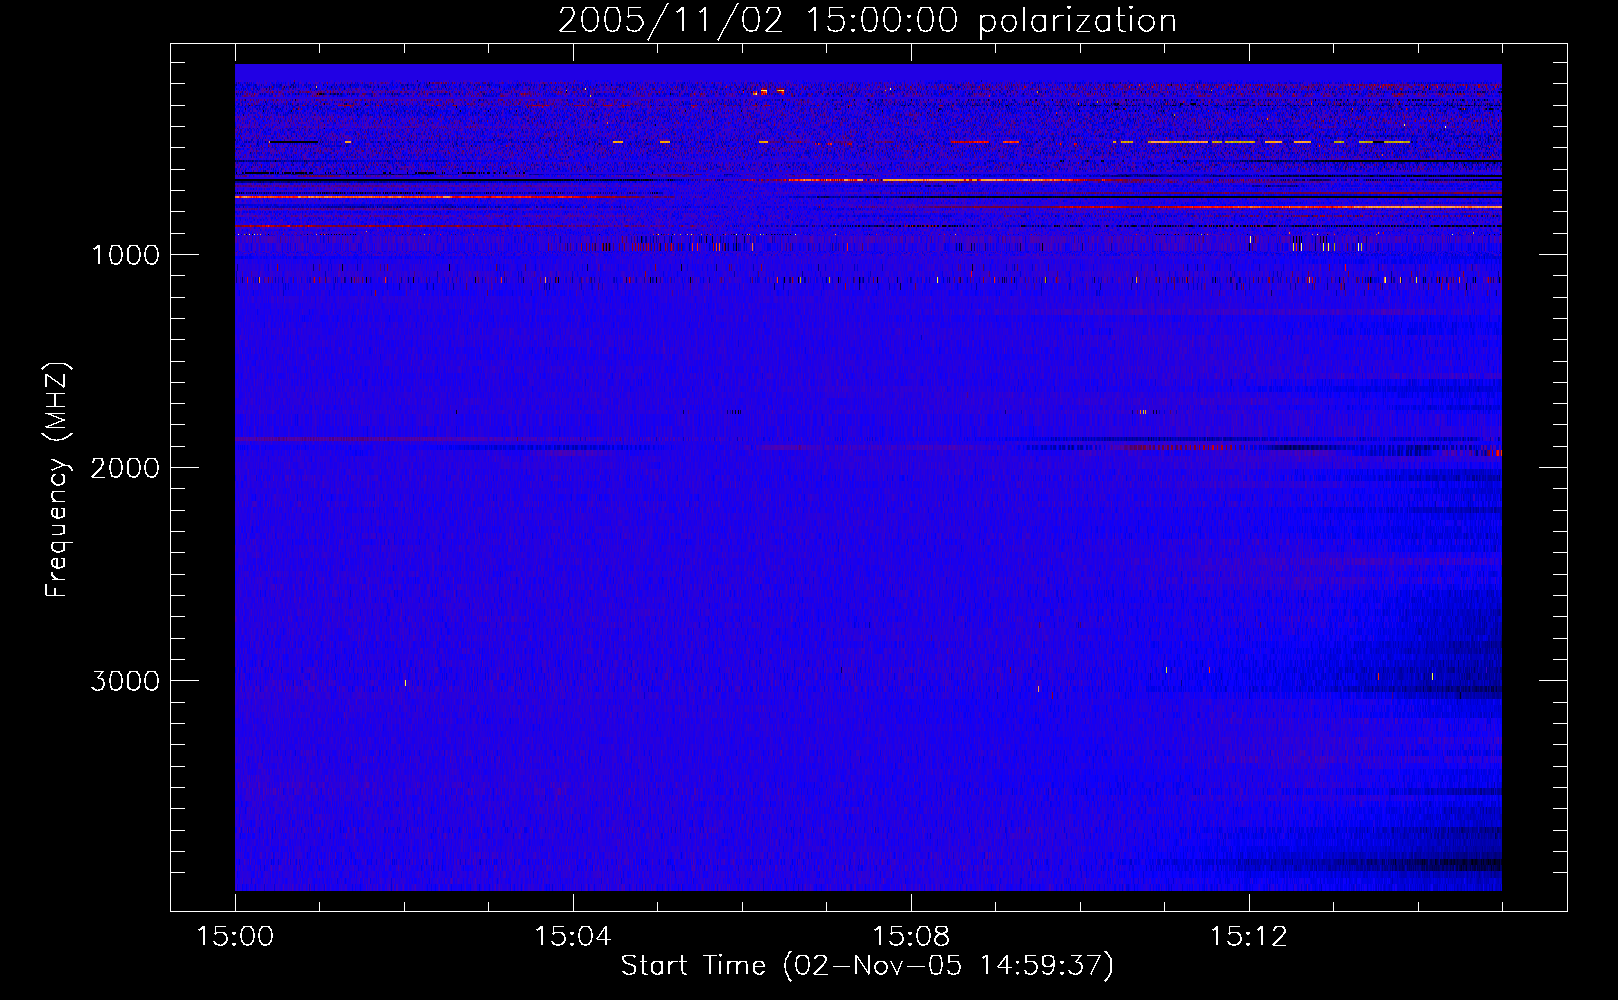Click the "Frequency (MHZ)" axis label

pyautogui.click(x=58, y=480)
